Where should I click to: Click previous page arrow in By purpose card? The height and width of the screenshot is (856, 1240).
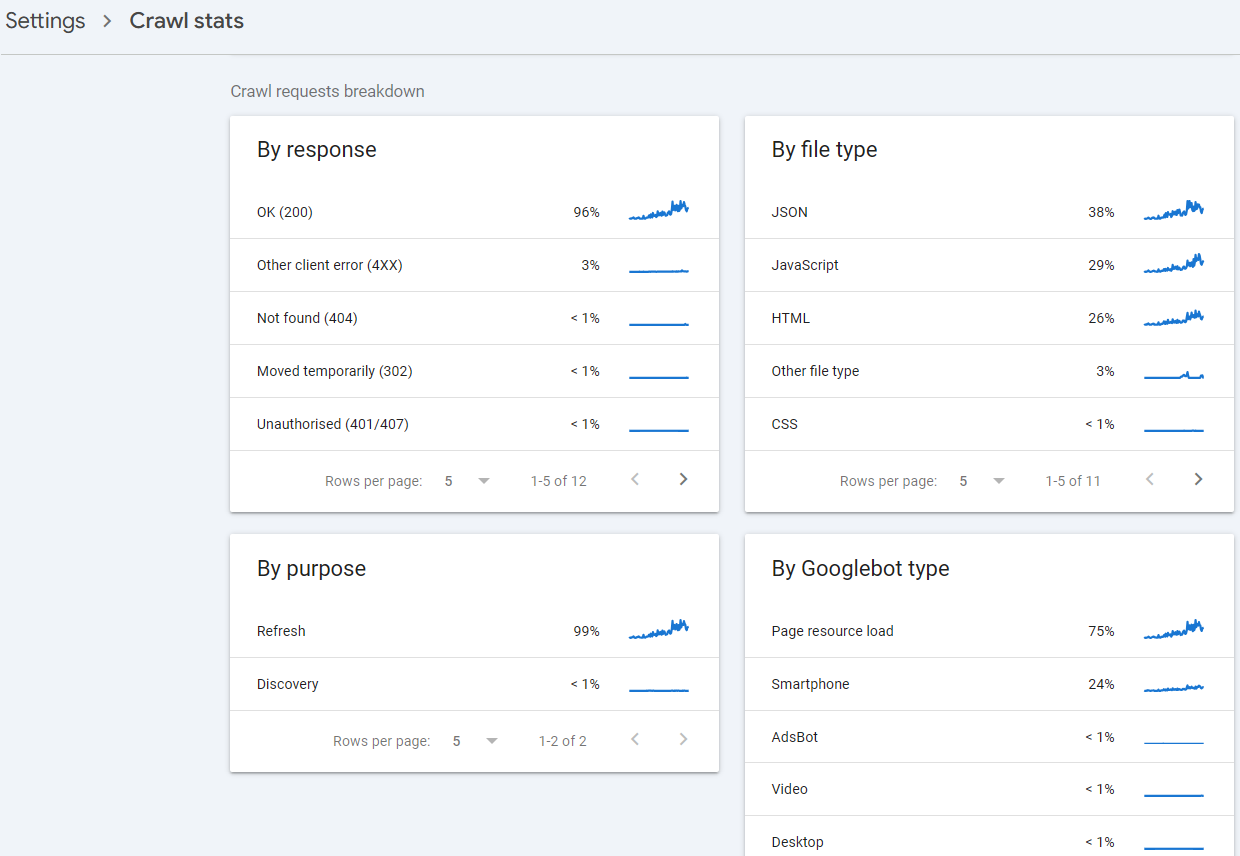[635, 739]
